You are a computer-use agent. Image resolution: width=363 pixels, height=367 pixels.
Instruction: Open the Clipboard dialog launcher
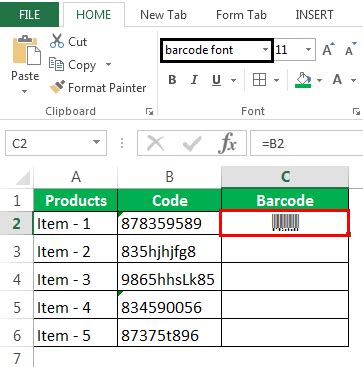coord(149,112)
